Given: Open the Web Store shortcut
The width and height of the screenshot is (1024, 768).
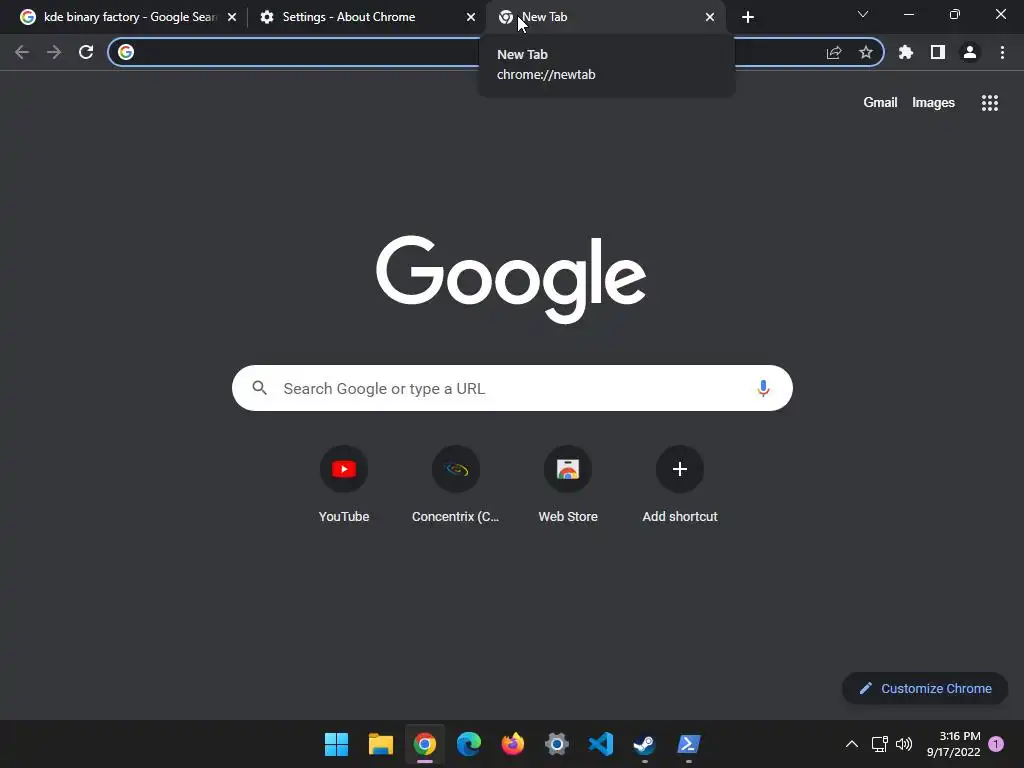Looking at the screenshot, I should coord(568,485).
